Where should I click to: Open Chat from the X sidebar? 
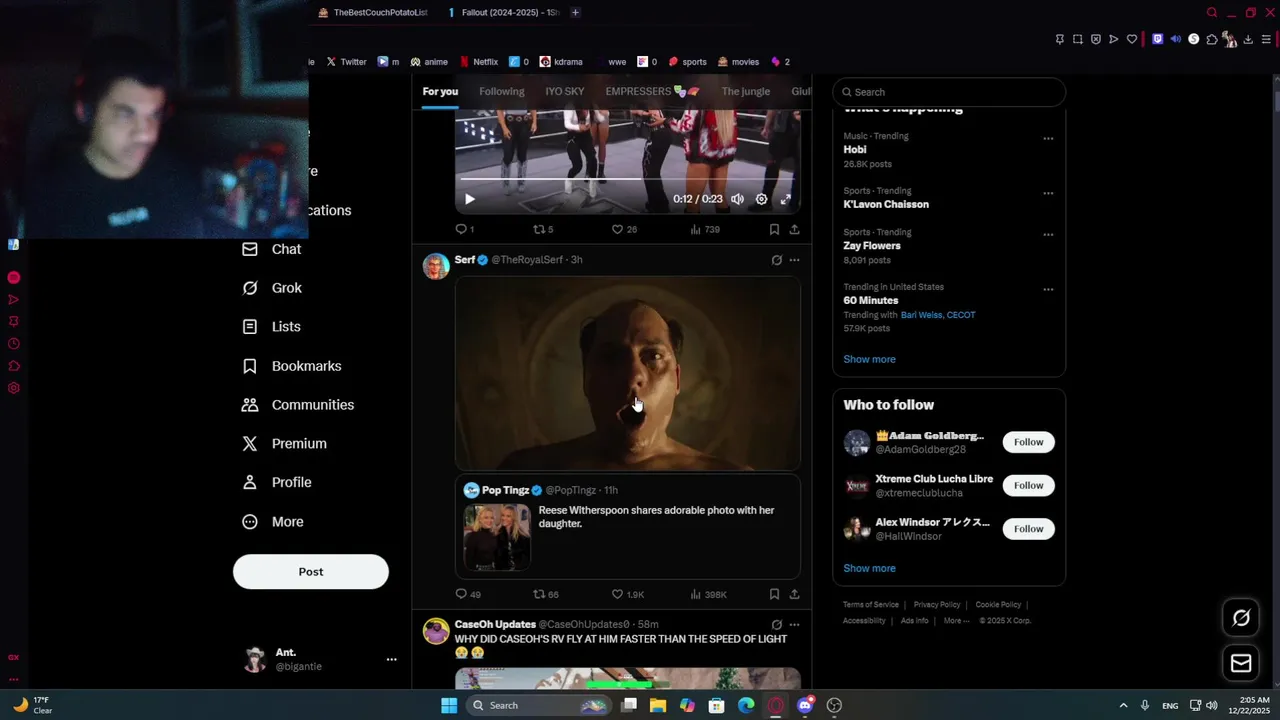point(272,249)
